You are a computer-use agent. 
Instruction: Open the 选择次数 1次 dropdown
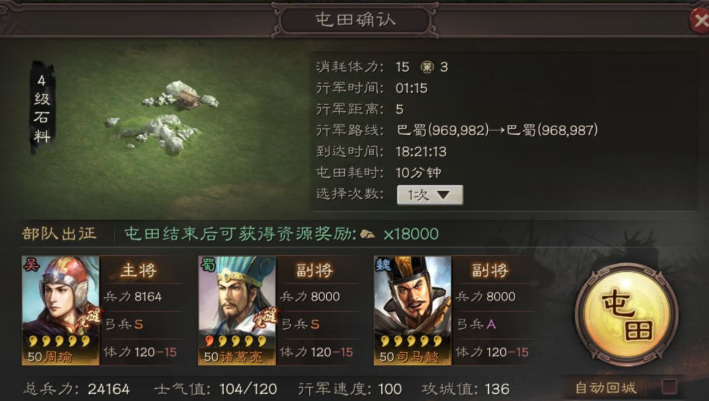pyautogui.click(x=430, y=195)
